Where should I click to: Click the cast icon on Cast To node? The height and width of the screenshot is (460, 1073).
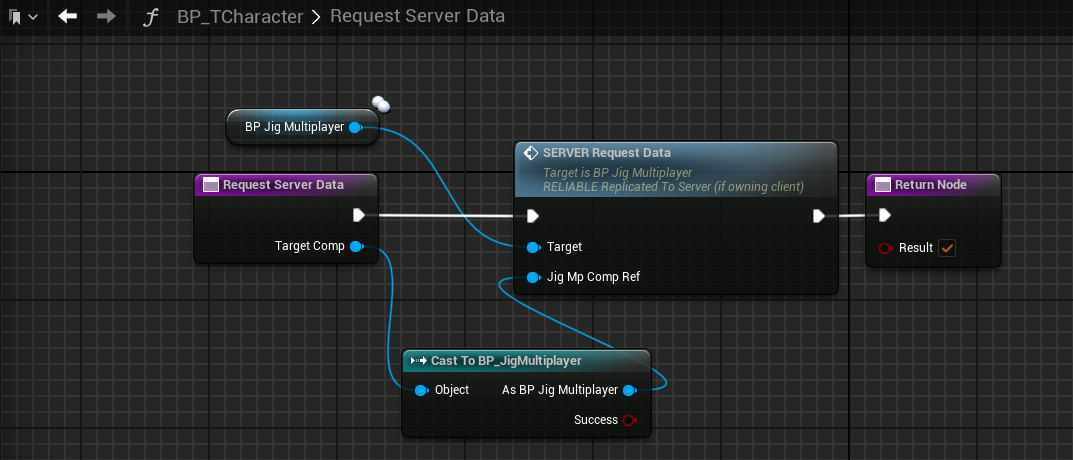417,361
